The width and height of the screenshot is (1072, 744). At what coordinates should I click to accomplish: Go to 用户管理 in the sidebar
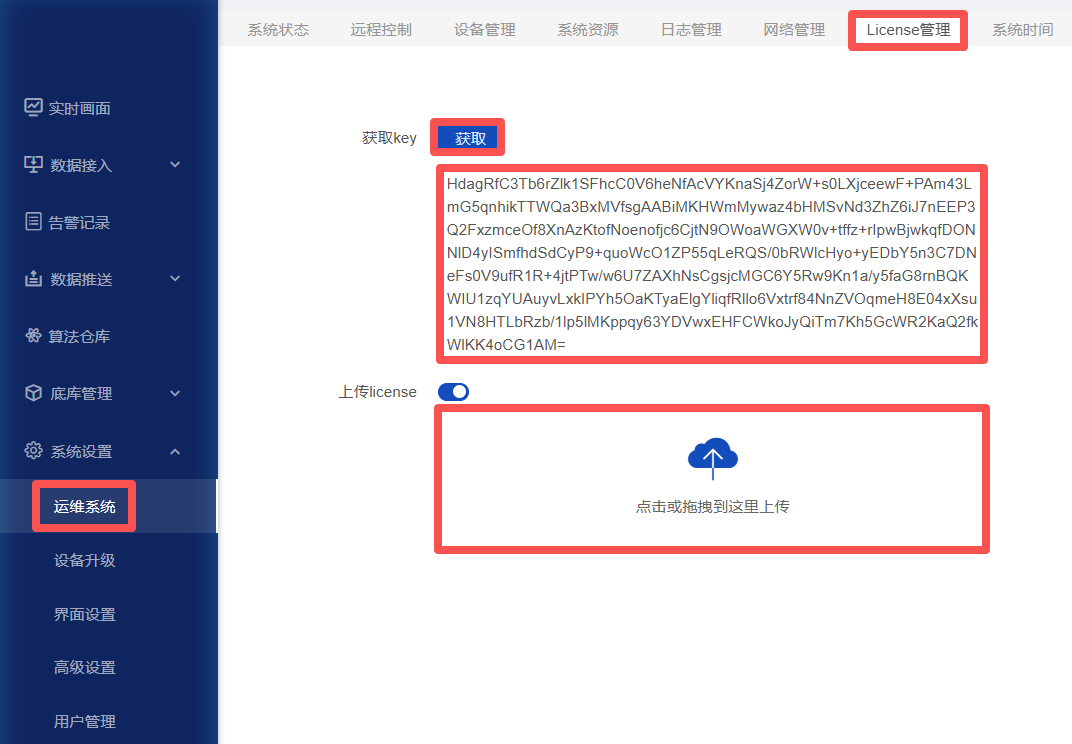85,721
